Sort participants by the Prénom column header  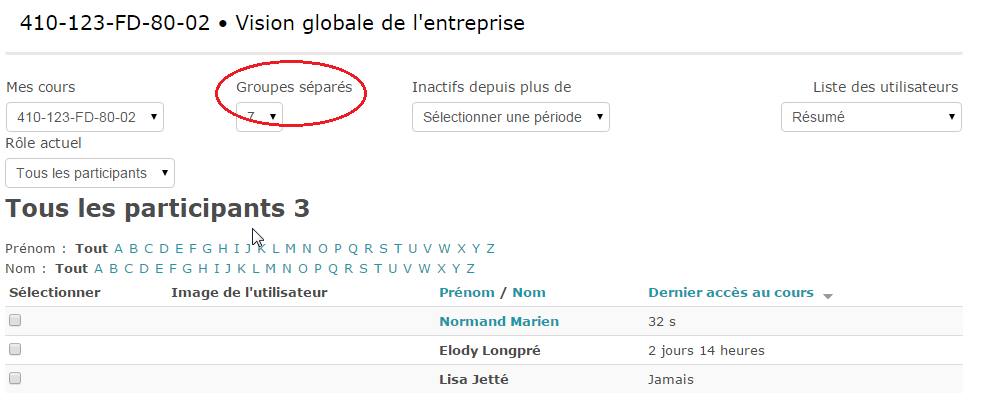point(466,292)
